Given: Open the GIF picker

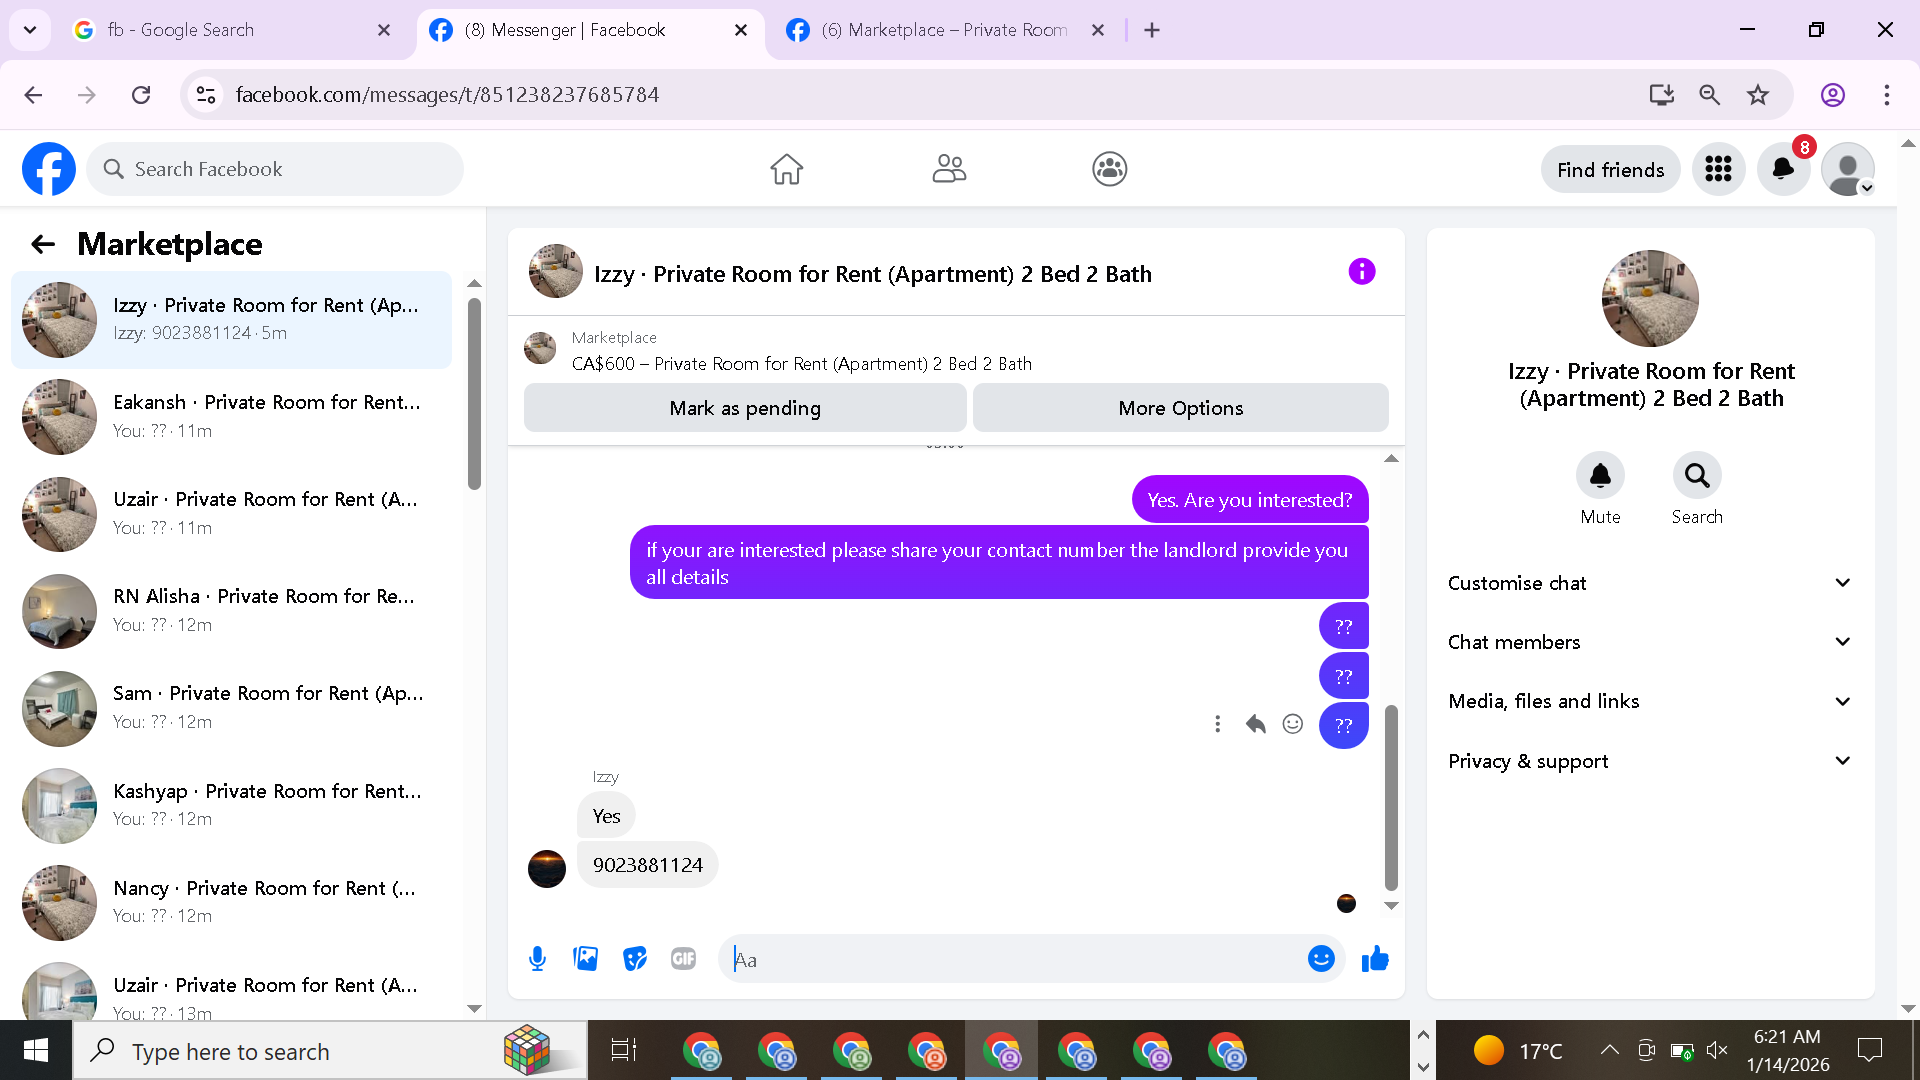Looking at the screenshot, I should 683,959.
